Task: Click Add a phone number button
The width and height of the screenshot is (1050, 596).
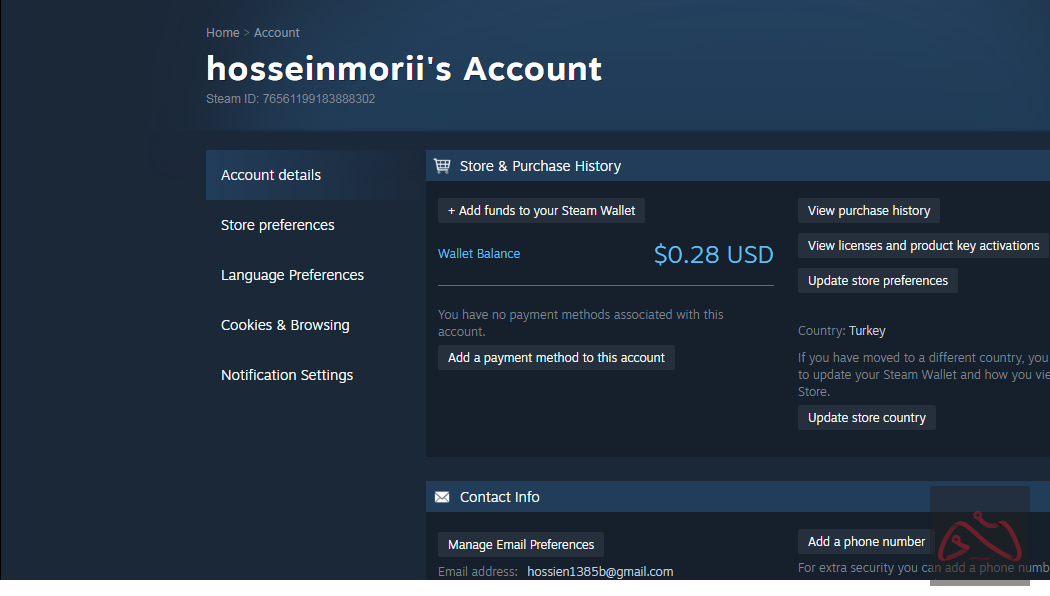Action: coord(866,542)
